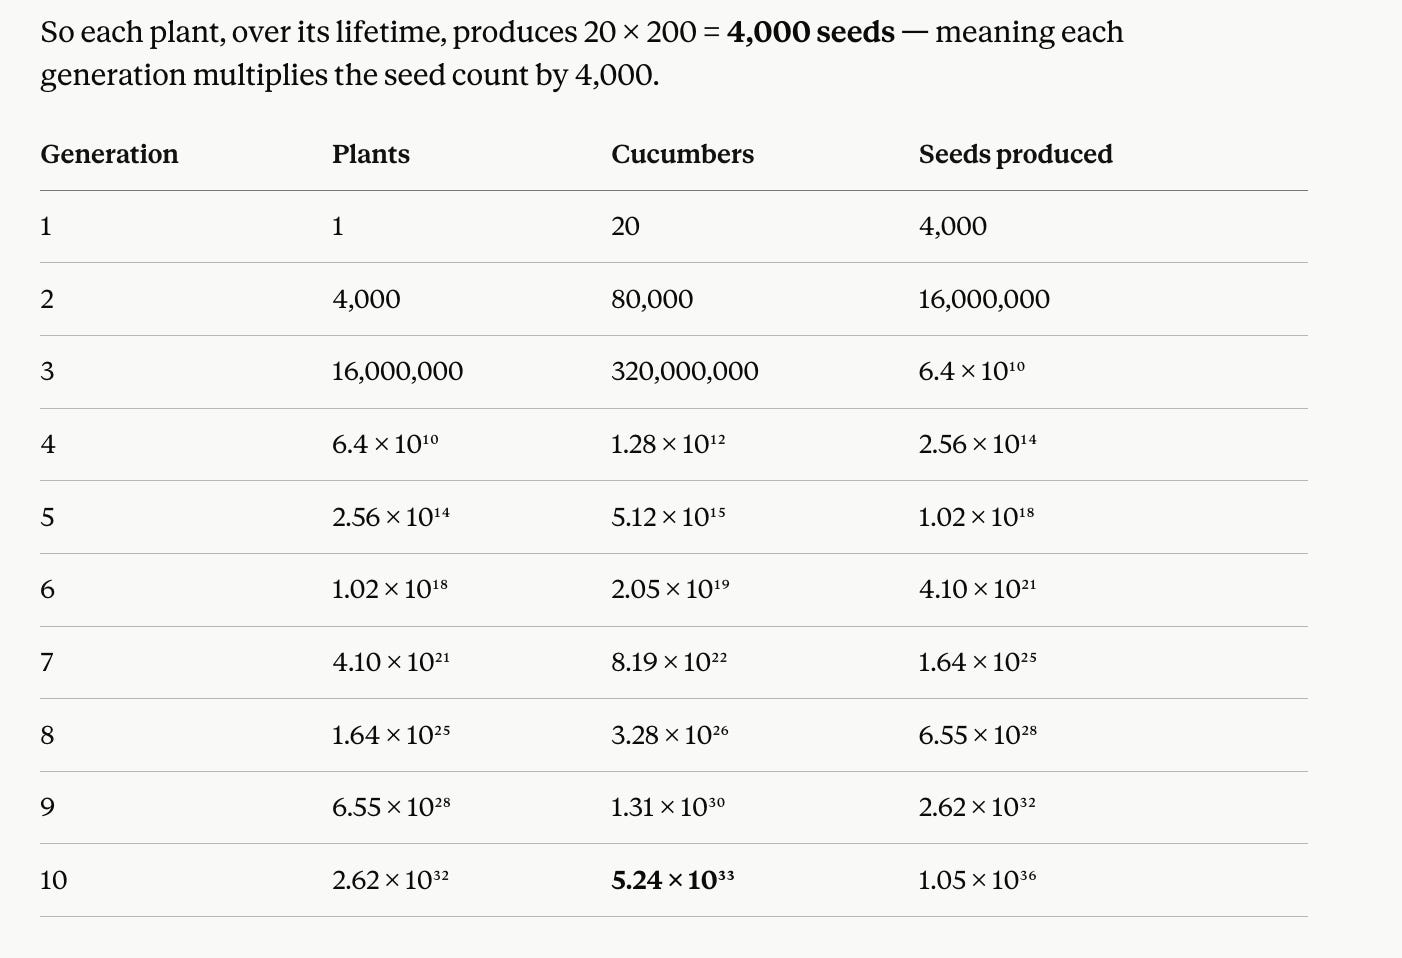Click the 320,000,000 cucumbers cell
The height and width of the screenshot is (958, 1402).
685,371
